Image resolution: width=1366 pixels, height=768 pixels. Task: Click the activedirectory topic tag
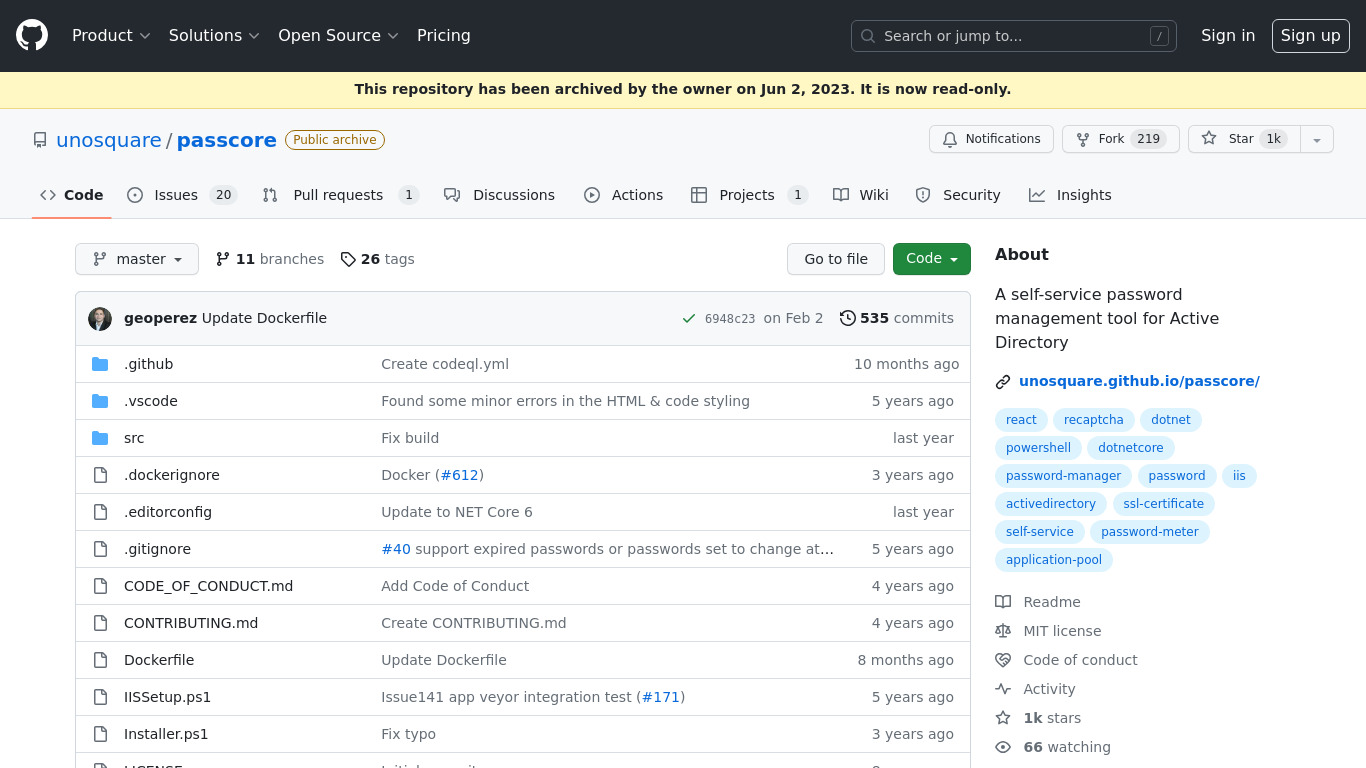click(1051, 504)
